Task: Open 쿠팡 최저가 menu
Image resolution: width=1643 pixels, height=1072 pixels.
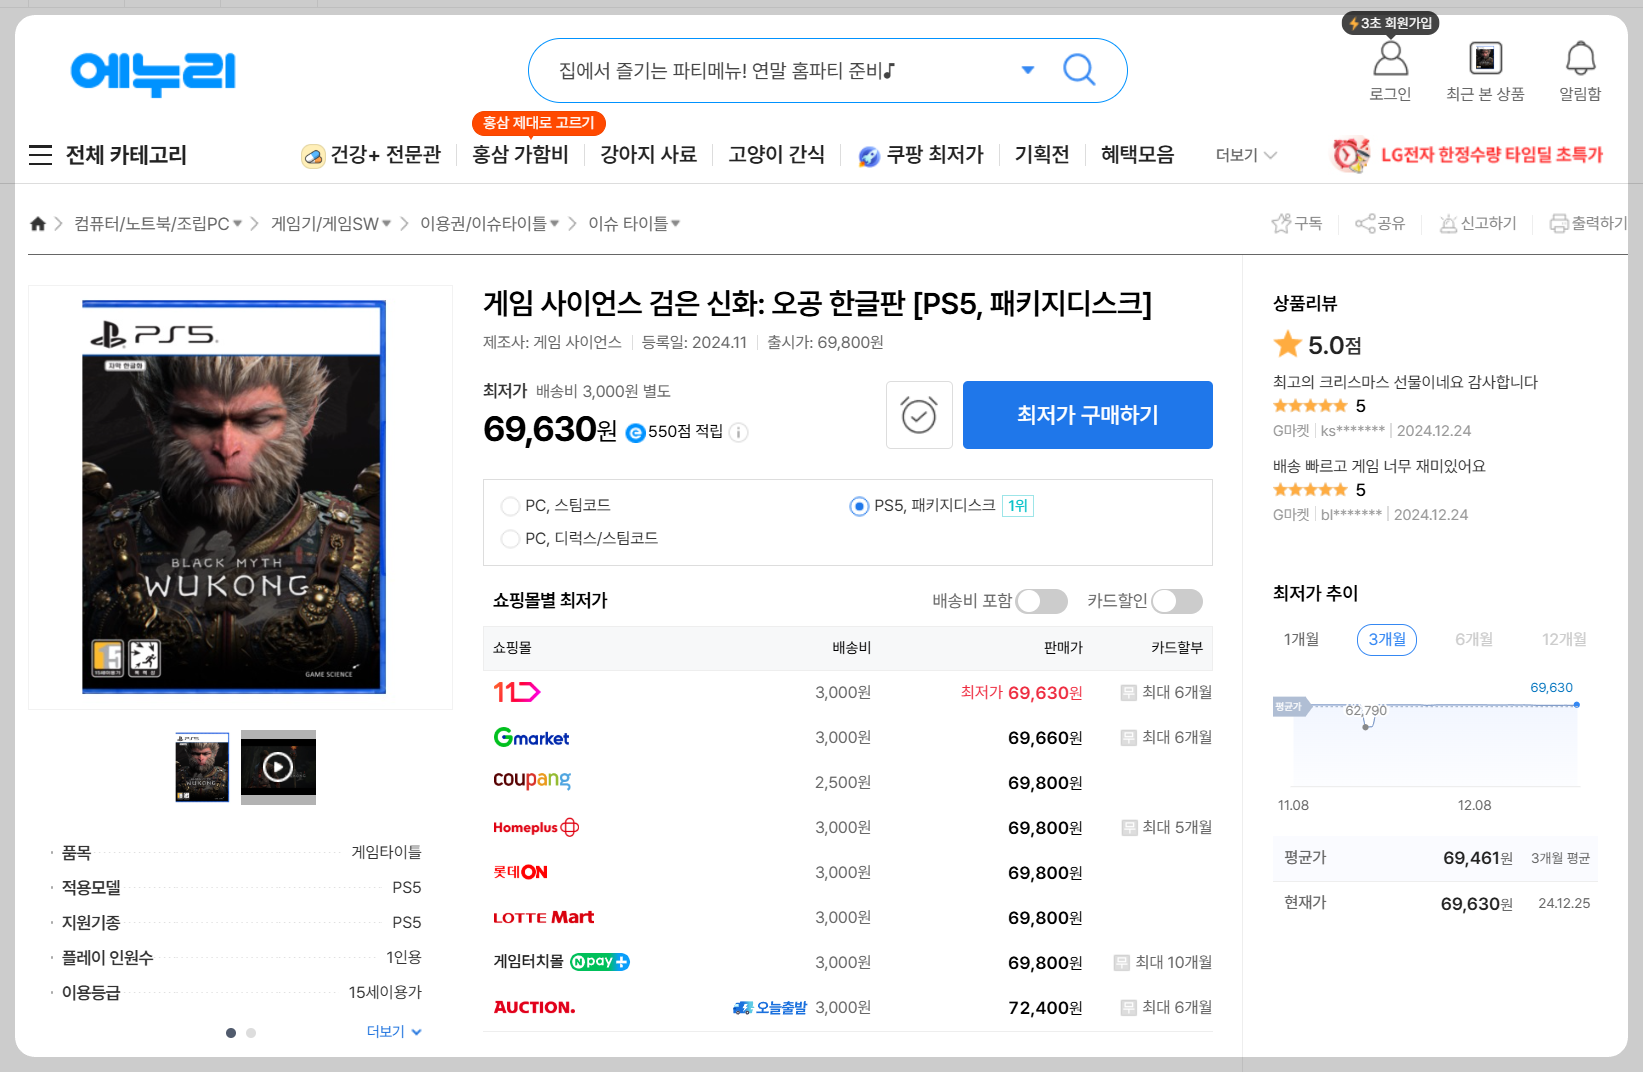Action: click(x=921, y=155)
